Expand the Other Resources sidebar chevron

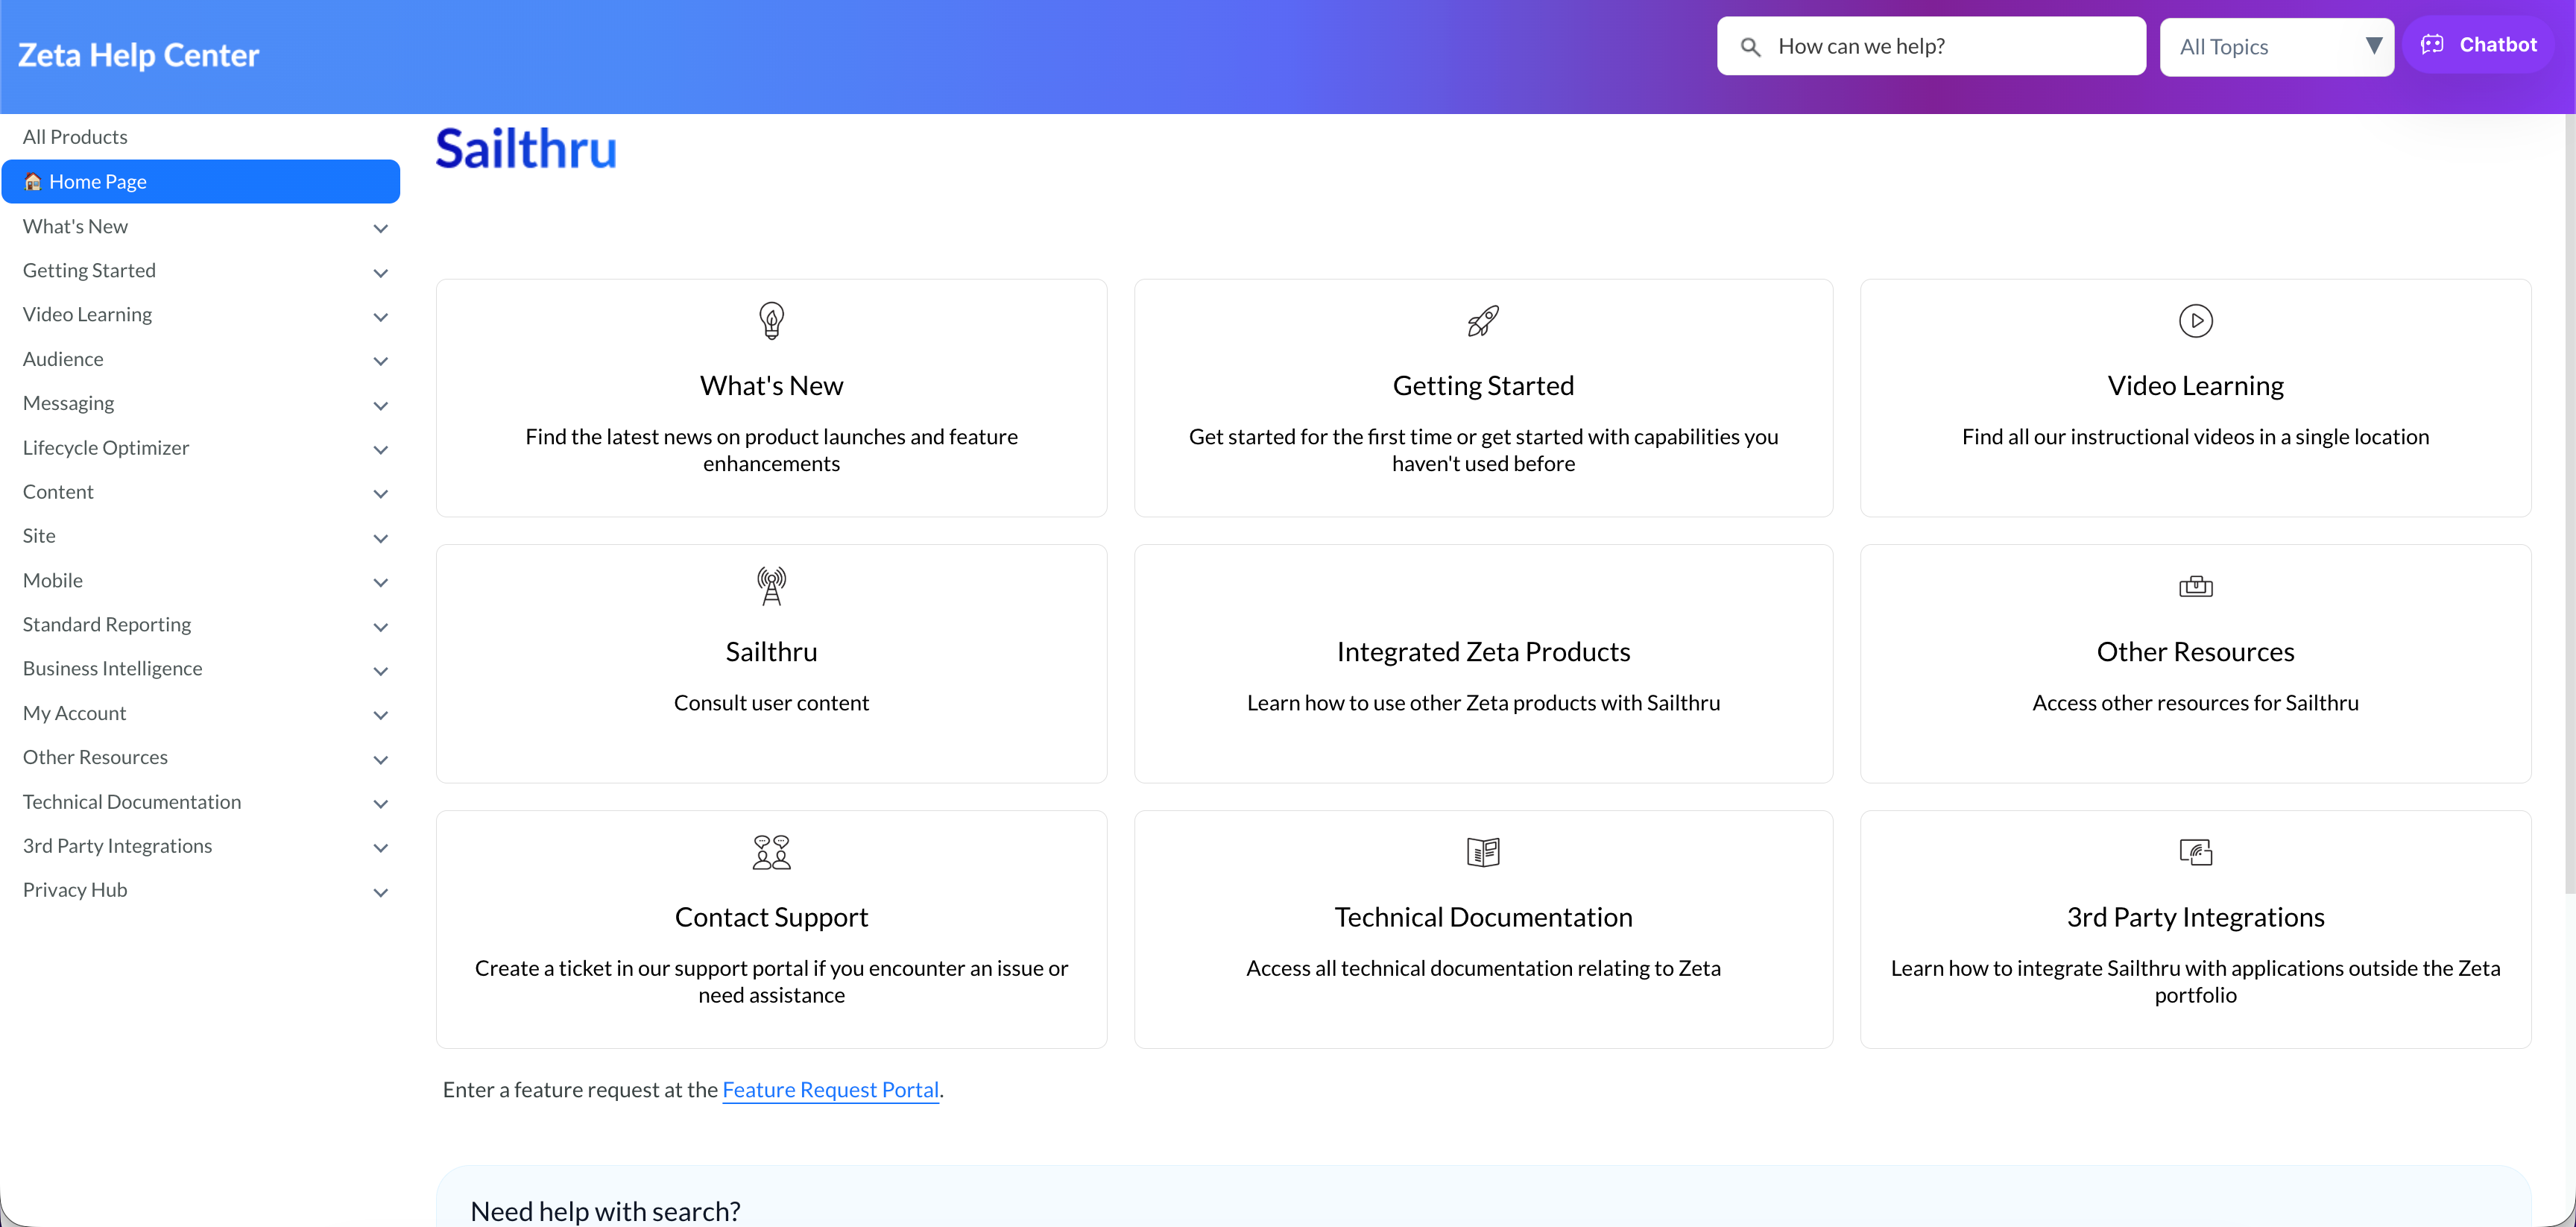pyautogui.click(x=380, y=760)
